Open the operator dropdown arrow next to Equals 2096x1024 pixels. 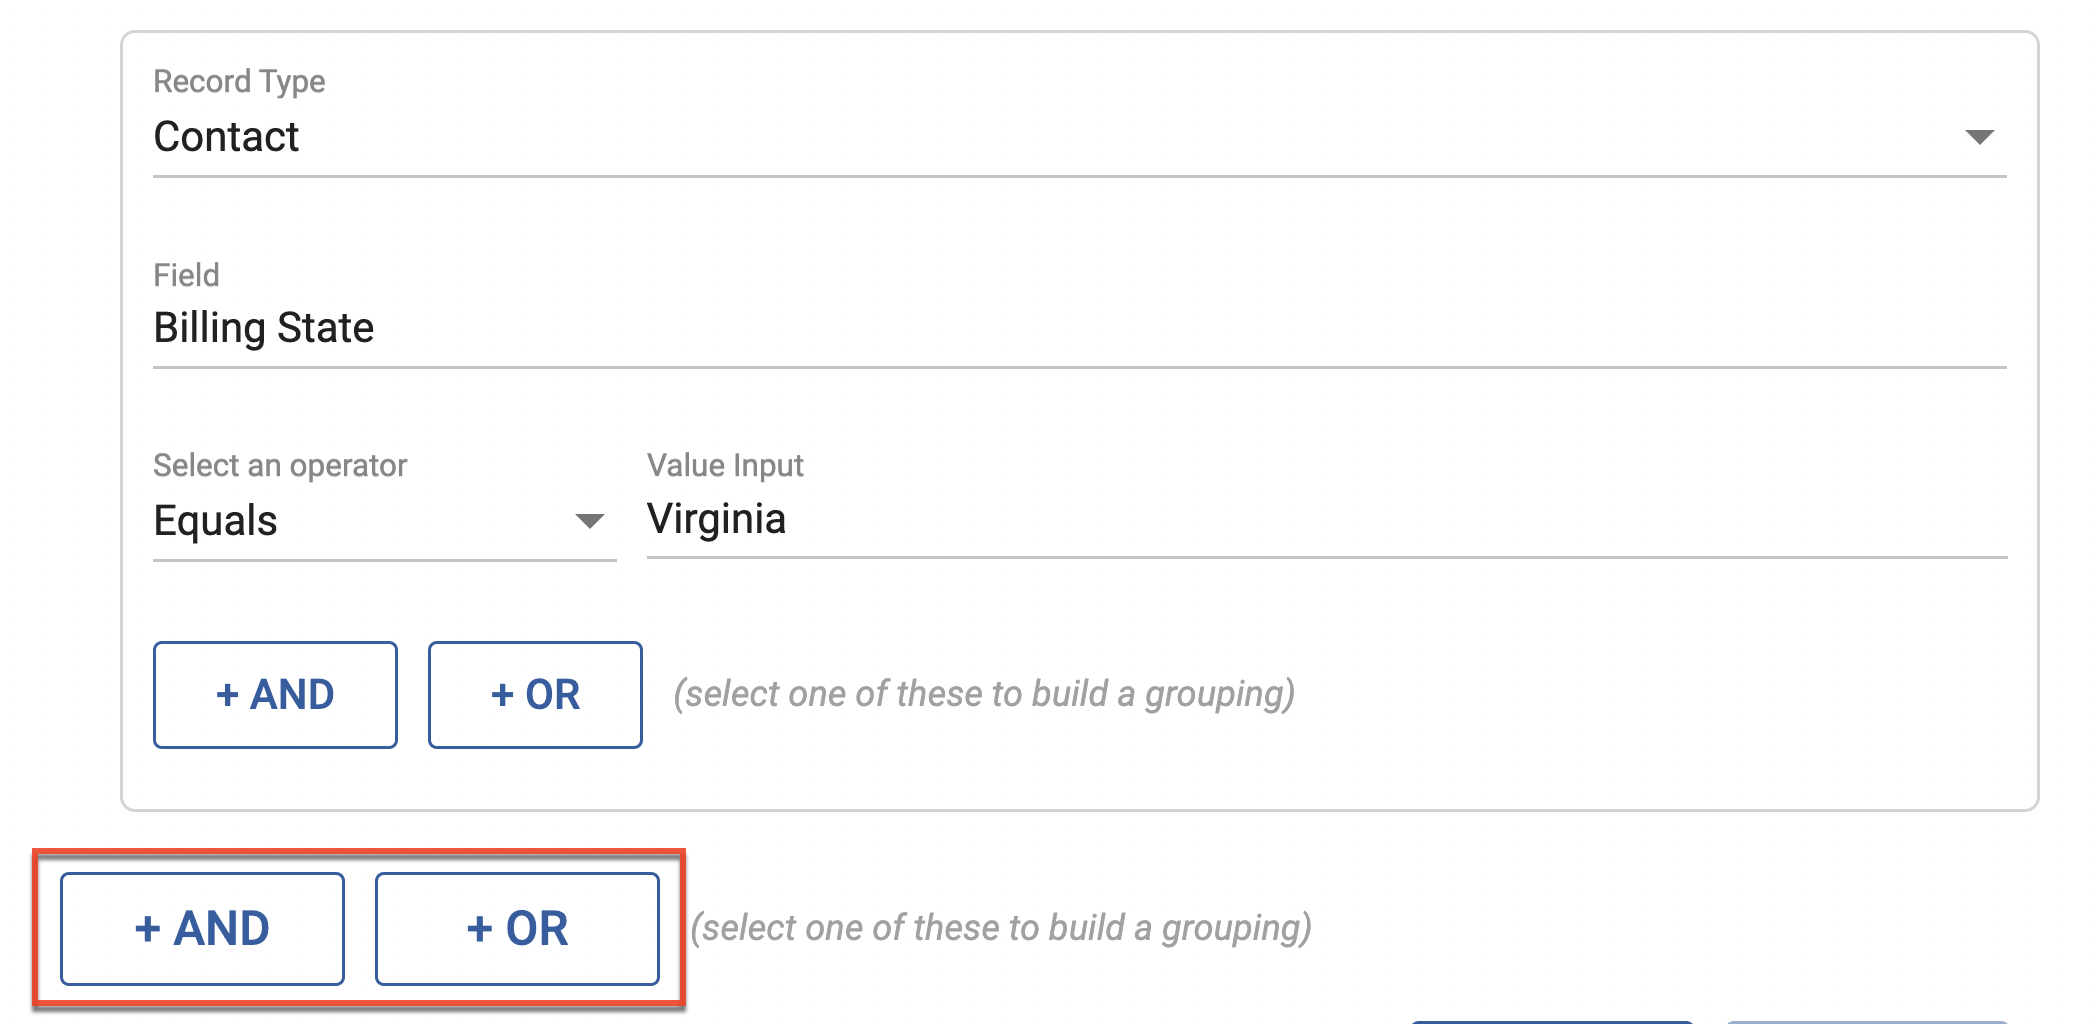tap(590, 521)
